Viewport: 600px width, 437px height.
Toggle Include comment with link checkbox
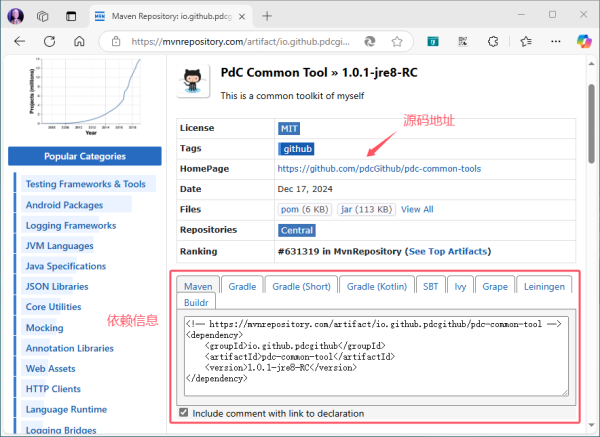click(x=184, y=413)
